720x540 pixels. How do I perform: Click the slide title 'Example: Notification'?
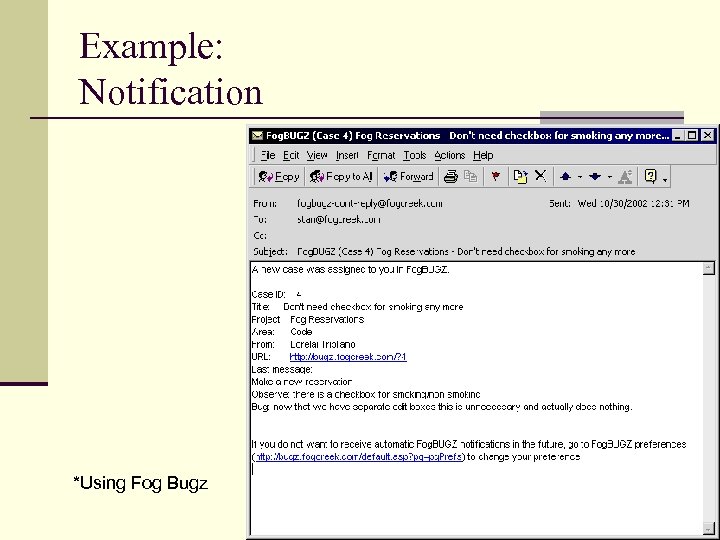tap(171, 69)
